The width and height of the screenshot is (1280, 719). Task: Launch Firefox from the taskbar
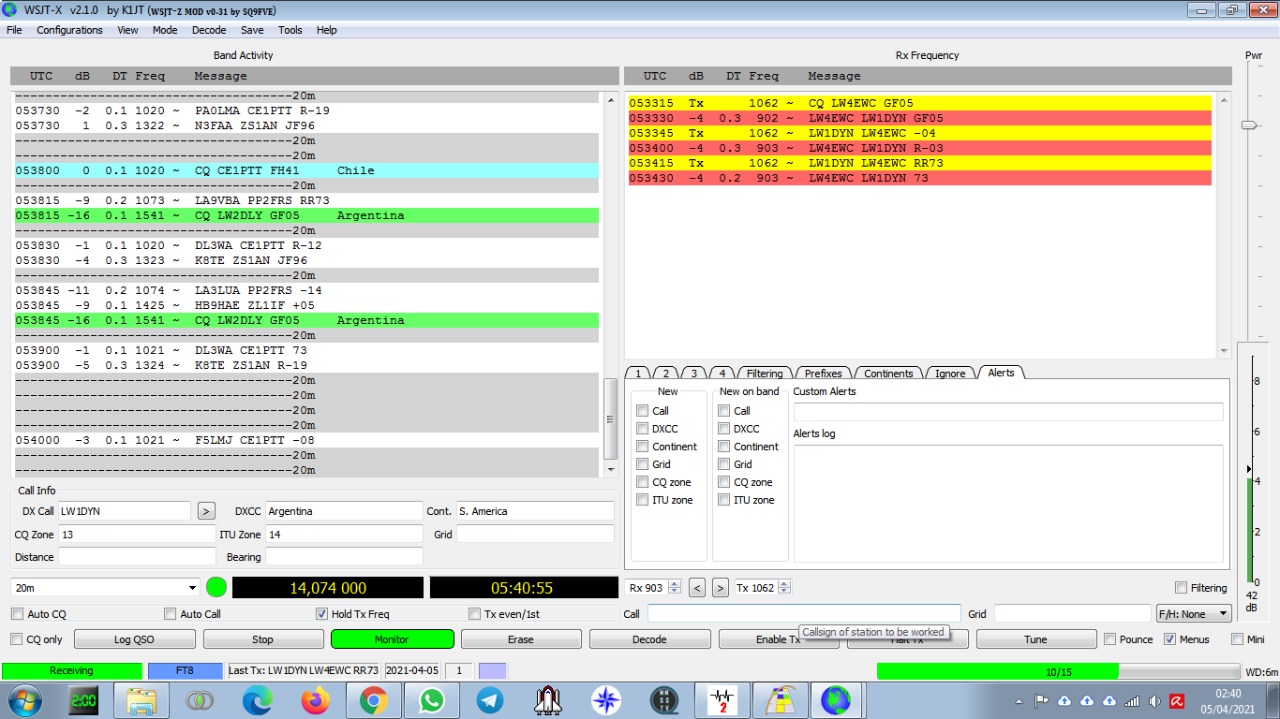coord(315,701)
